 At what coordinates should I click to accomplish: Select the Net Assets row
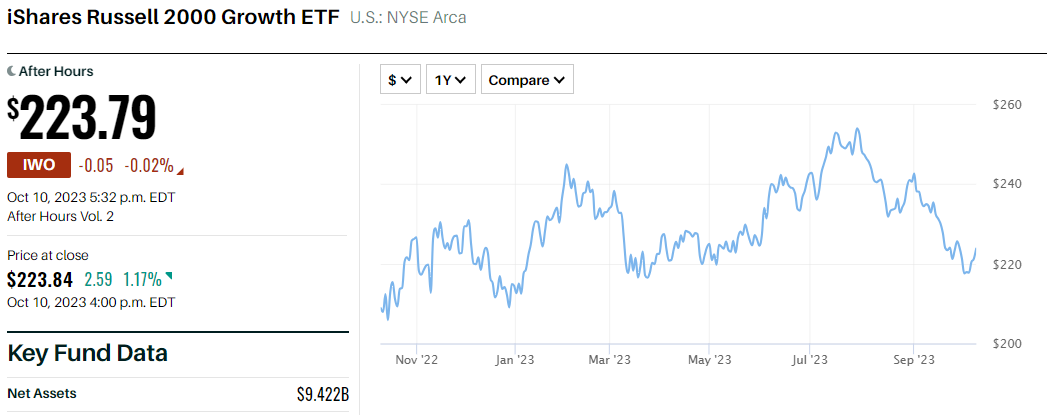(x=177, y=393)
